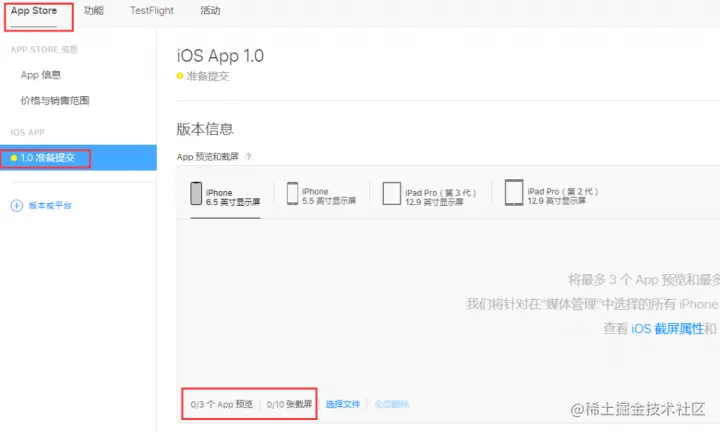This screenshot has height=432, width=720.
Task: Click the 版本或平台 link
Action: pos(50,205)
